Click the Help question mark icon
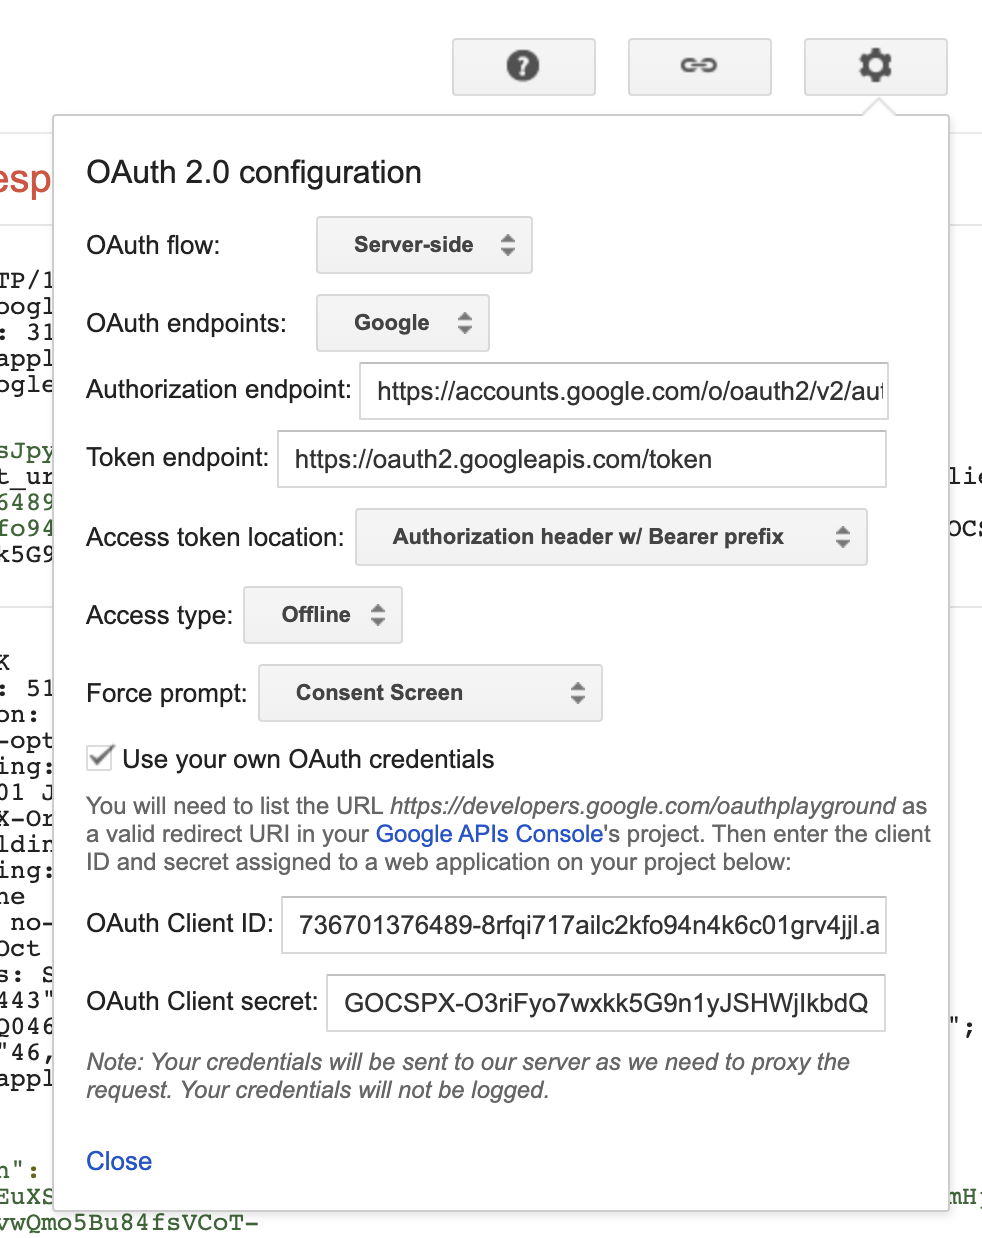The height and width of the screenshot is (1238, 982). (523, 66)
